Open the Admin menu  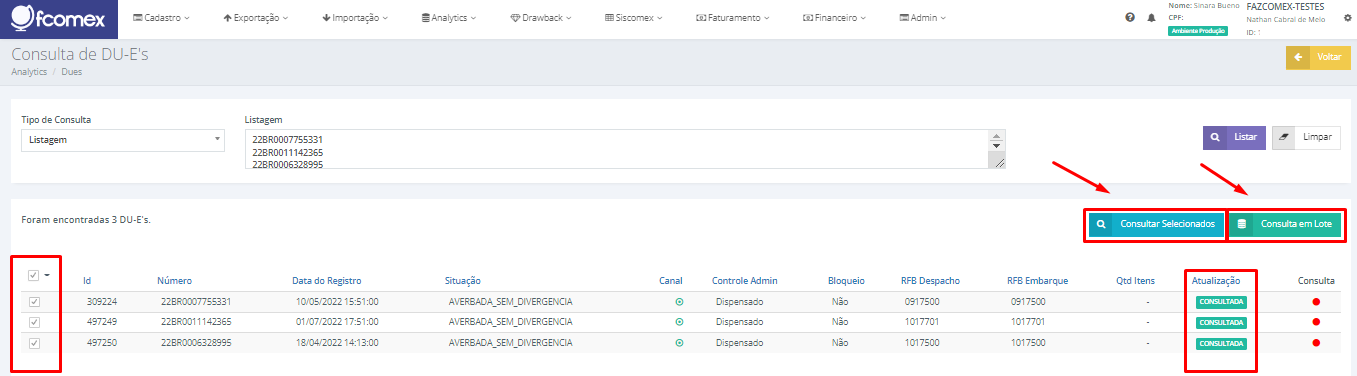tap(922, 18)
